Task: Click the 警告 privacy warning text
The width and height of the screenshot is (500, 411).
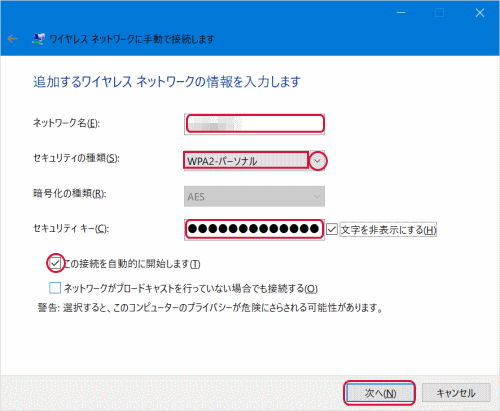Action: point(210,307)
